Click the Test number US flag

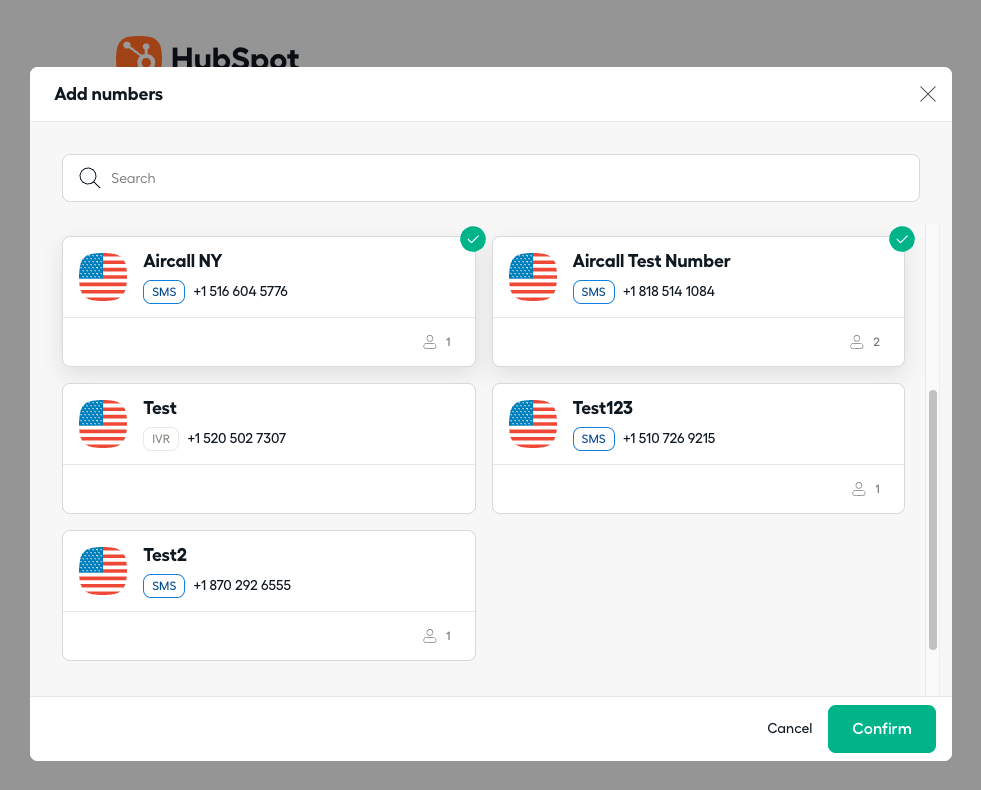(x=103, y=424)
